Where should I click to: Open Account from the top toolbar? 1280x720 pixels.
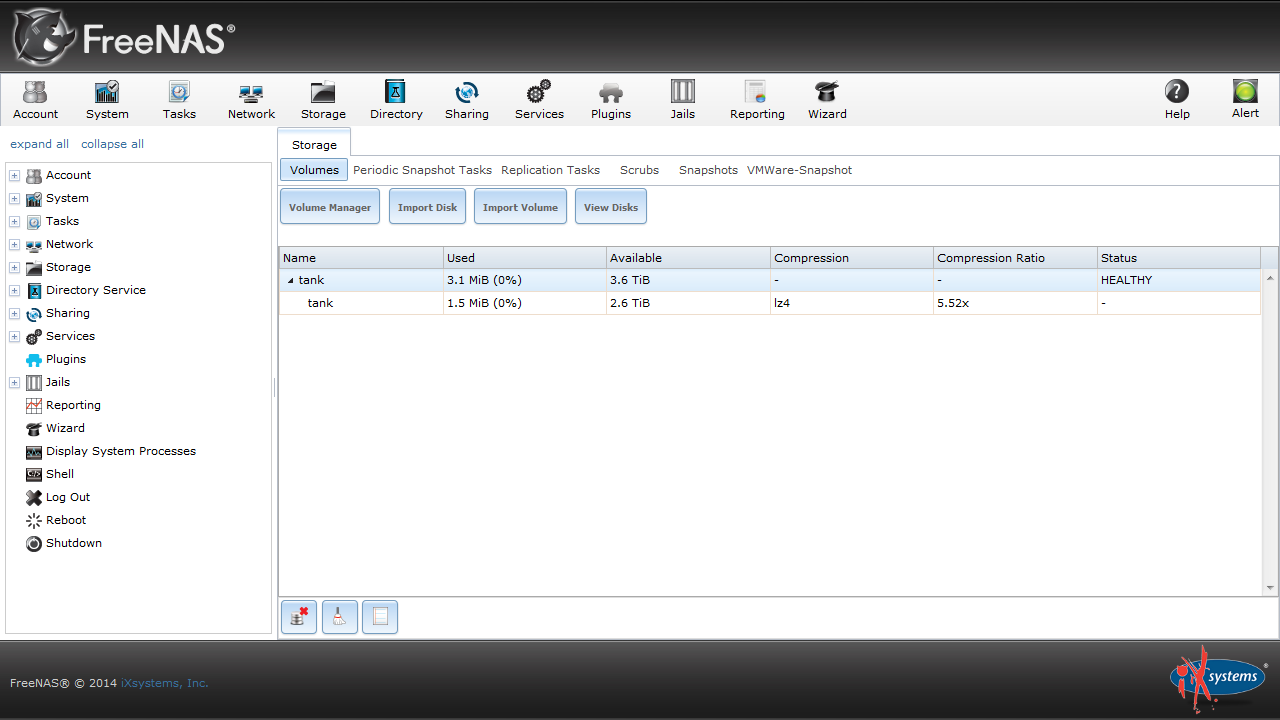(35, 100)
